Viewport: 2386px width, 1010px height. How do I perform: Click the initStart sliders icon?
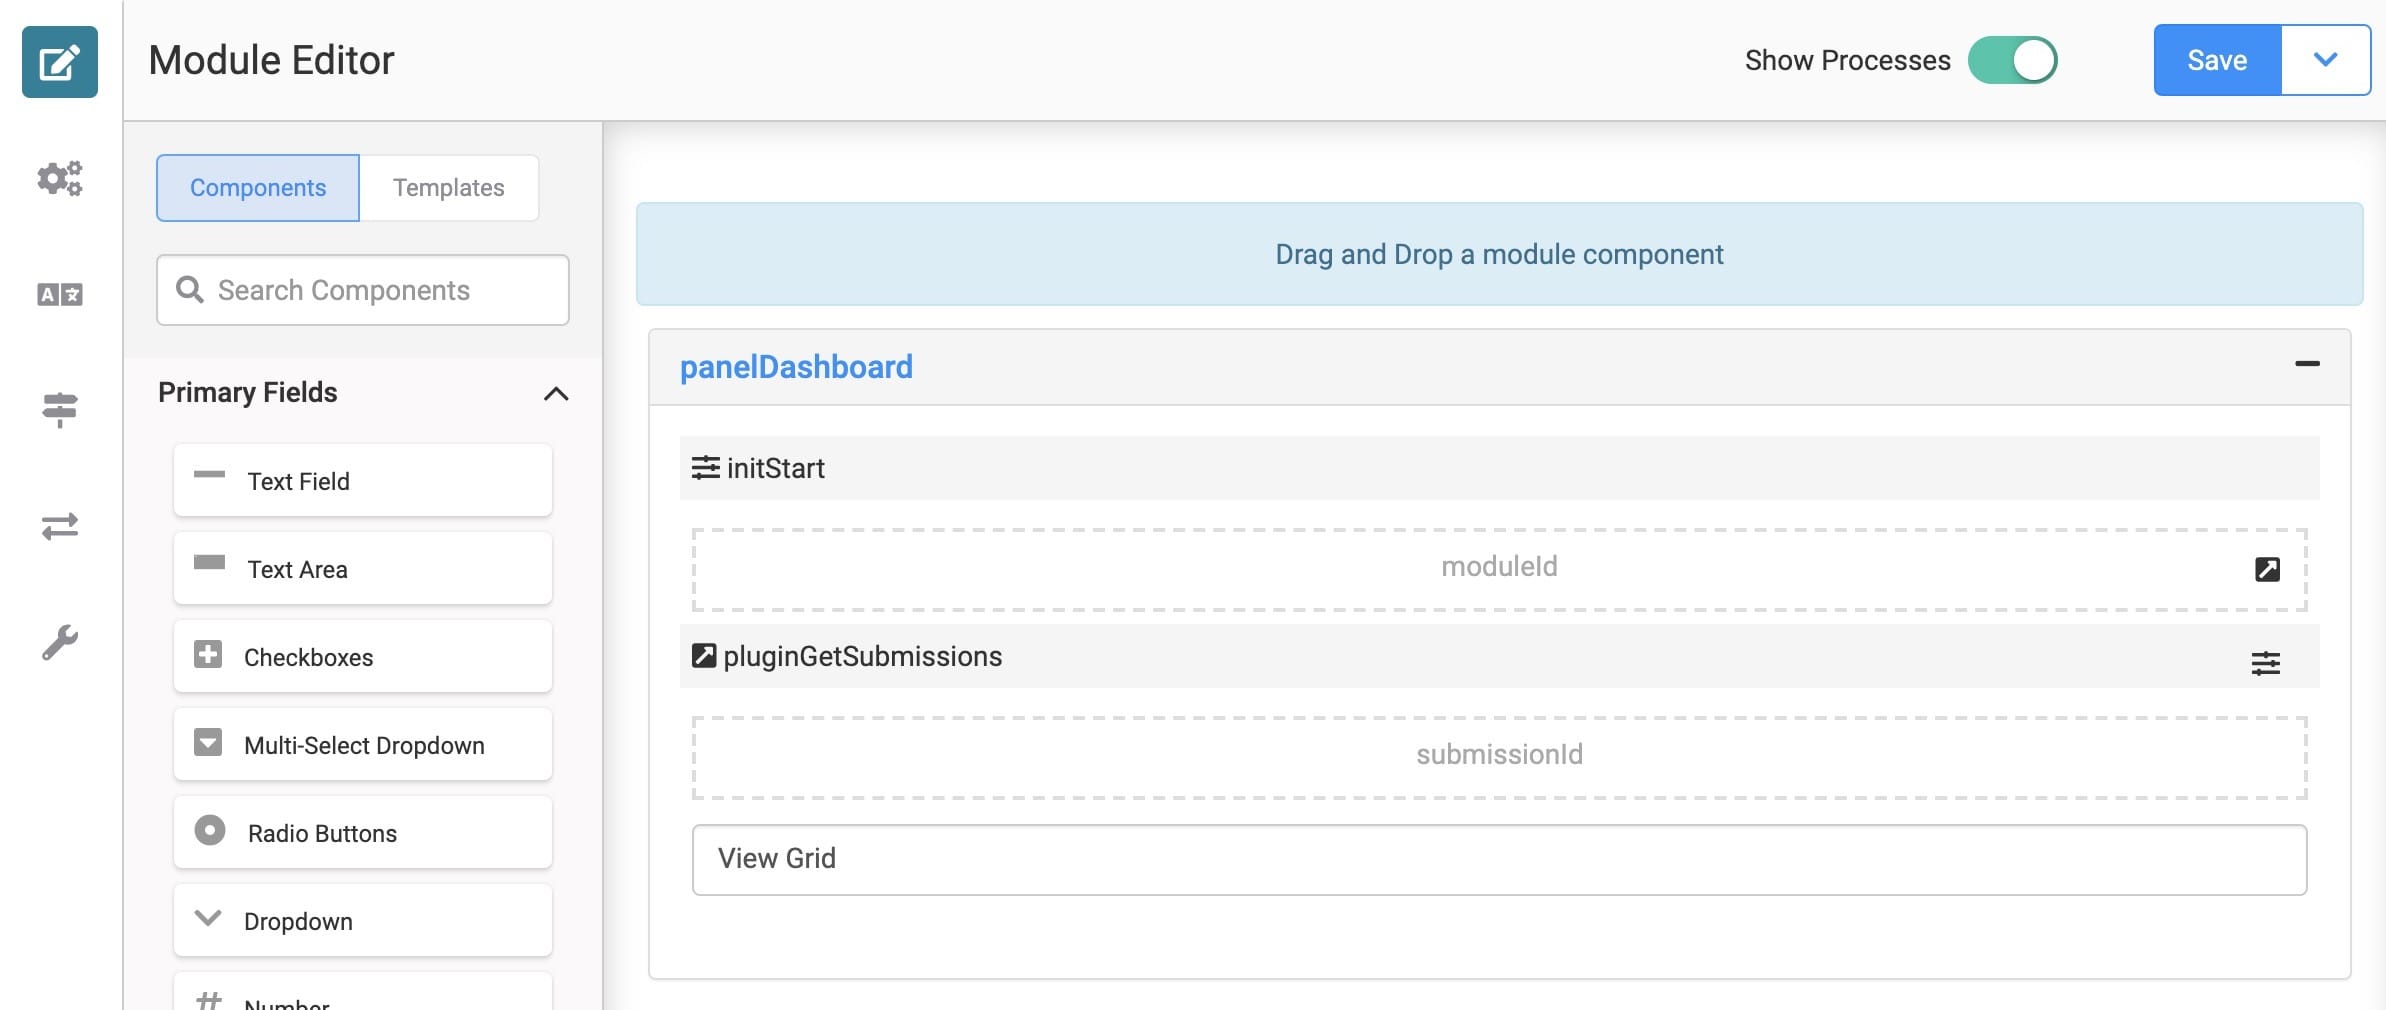(705, 468)
